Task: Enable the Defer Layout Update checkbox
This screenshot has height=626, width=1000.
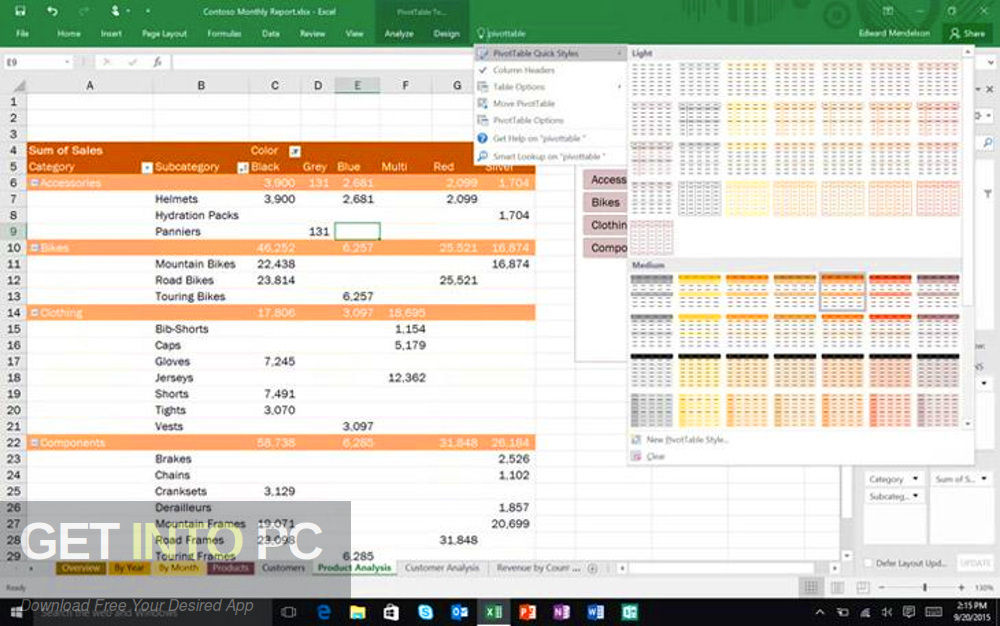Action: 867,563
